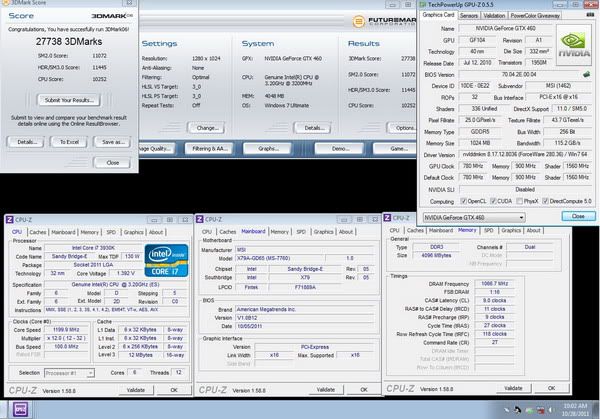600x419 pixels.
Task: Click the Intel Core i7 3930K name value
Action: pos(93,248)
